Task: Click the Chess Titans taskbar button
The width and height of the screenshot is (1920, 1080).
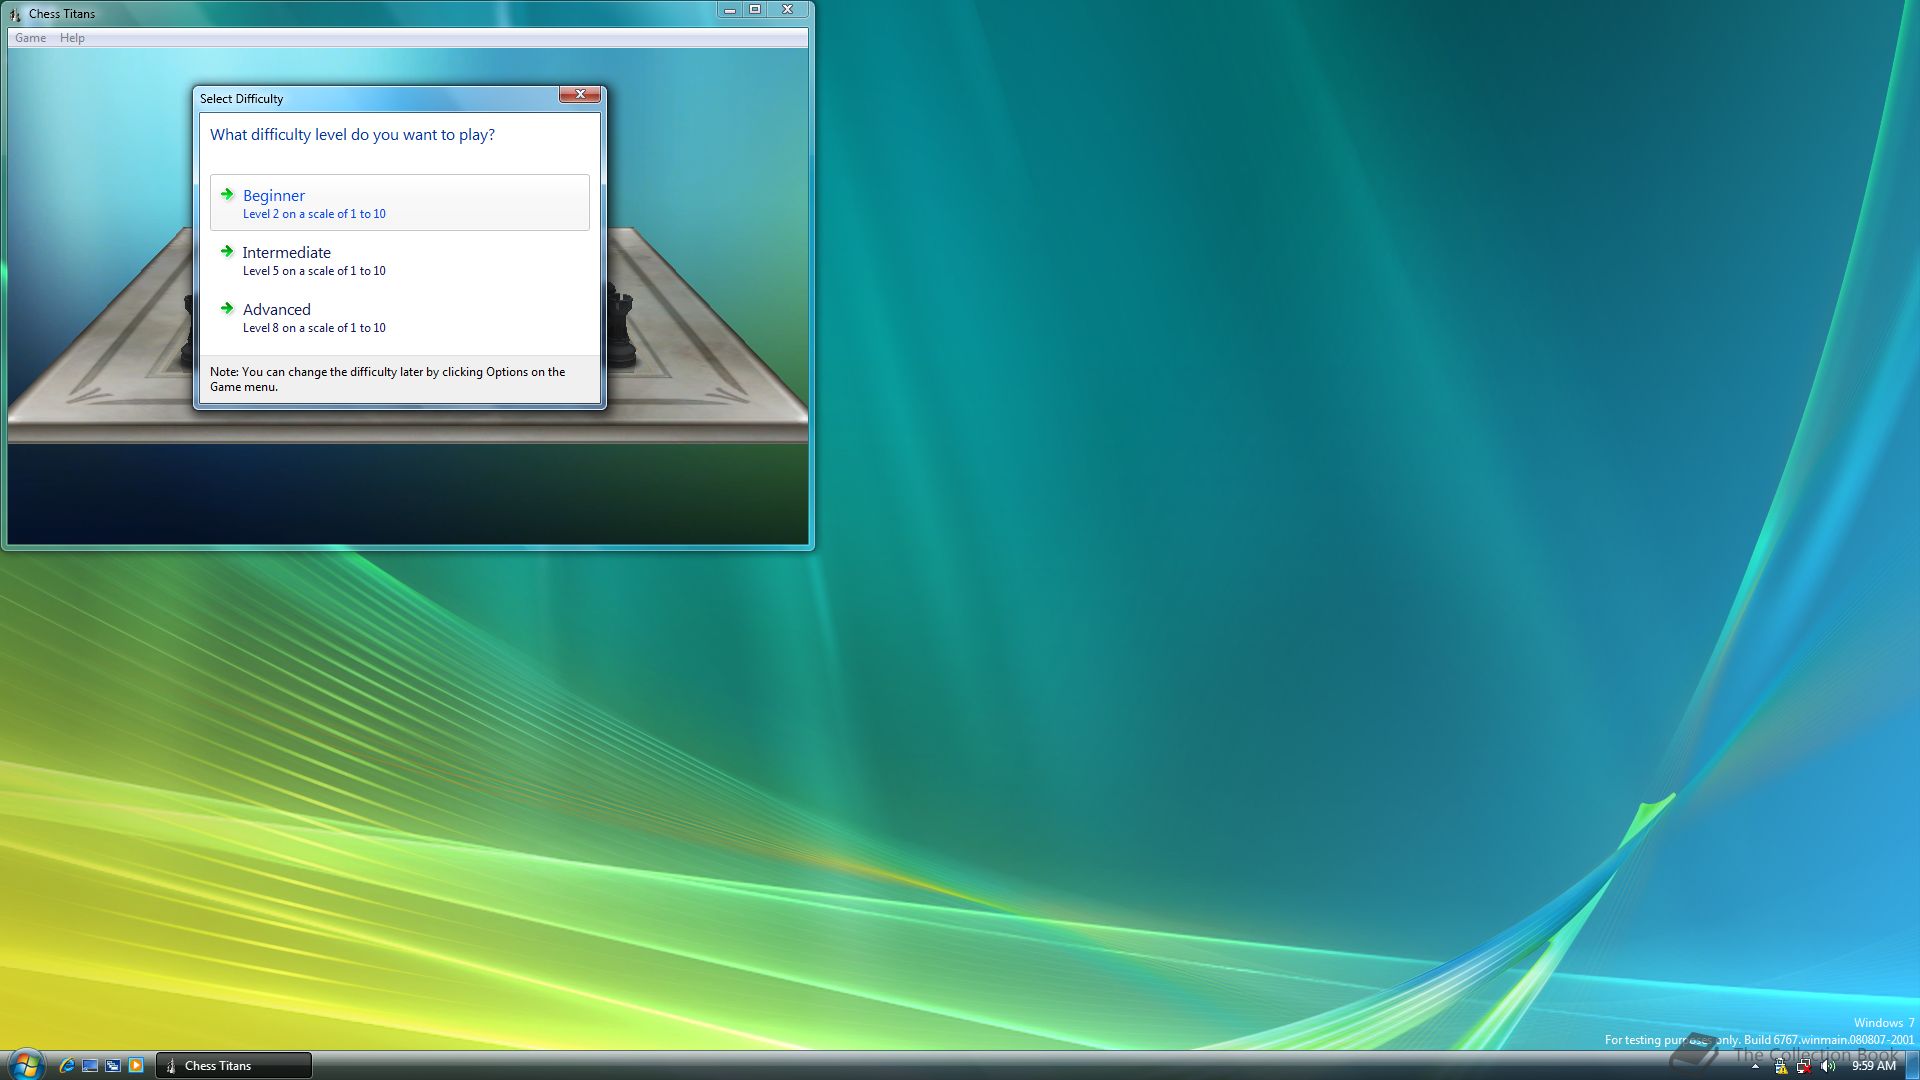Action: [x=234, y=1066]
